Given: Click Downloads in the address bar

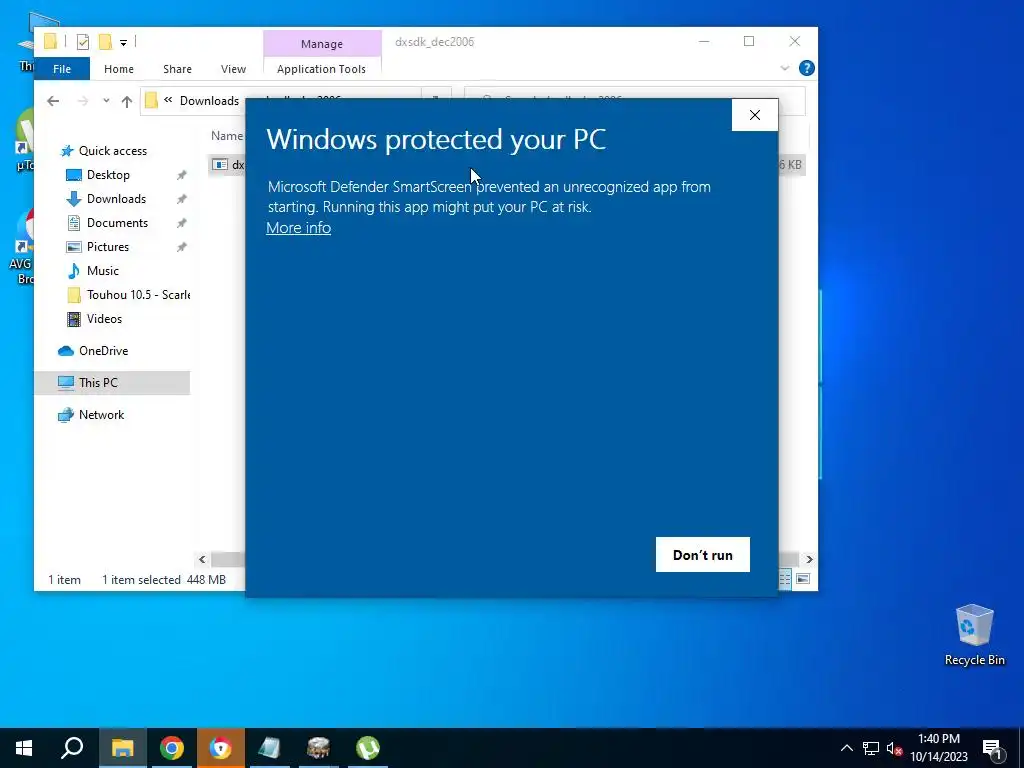Looking at the screenshot, I should (x=209, y=101).
